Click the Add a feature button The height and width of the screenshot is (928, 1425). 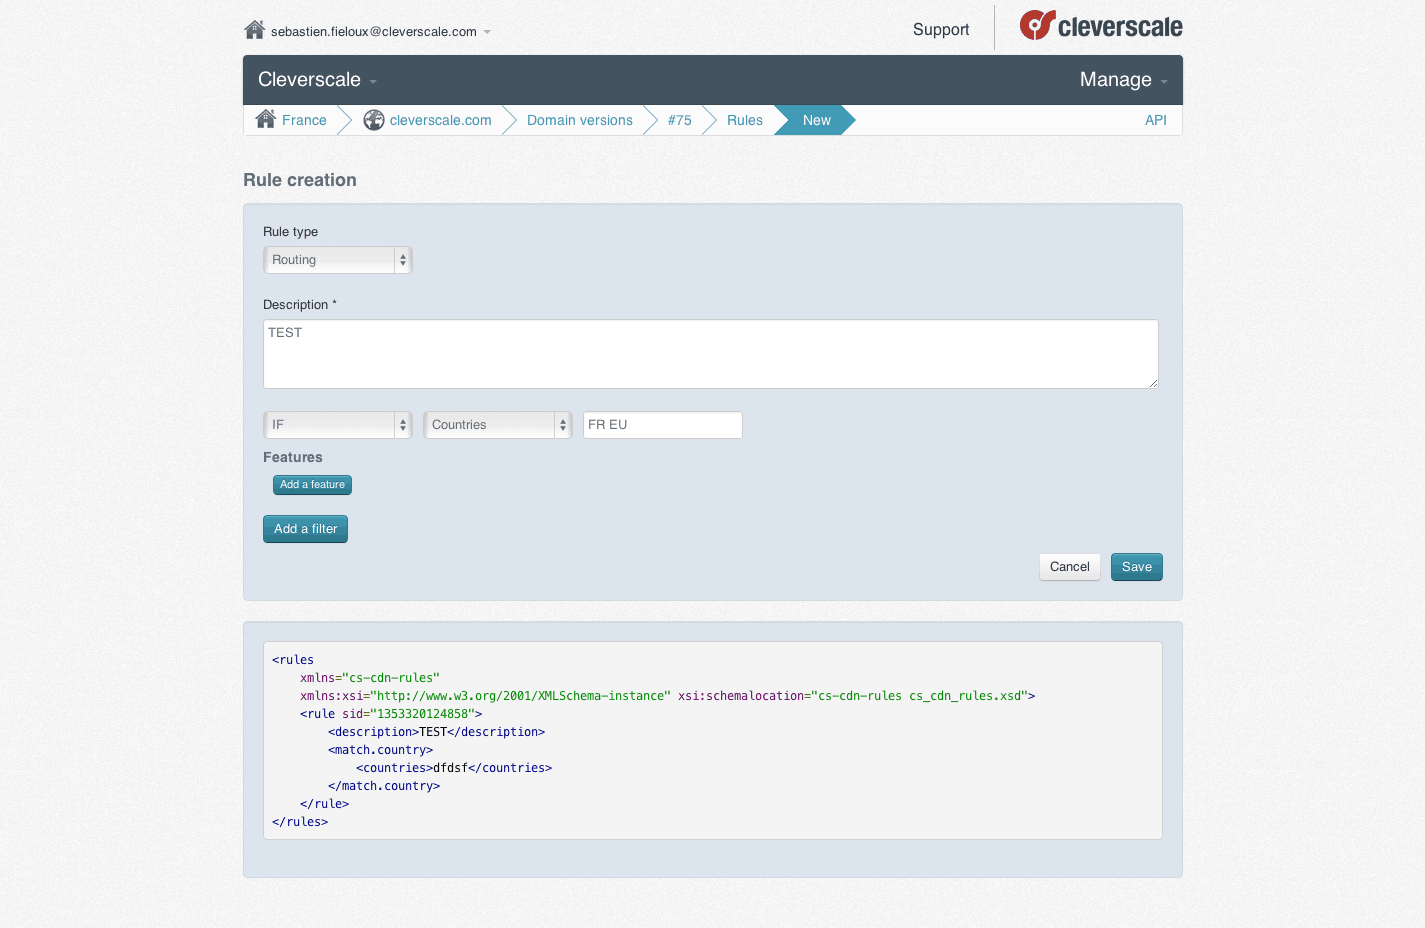click(312, 485)
